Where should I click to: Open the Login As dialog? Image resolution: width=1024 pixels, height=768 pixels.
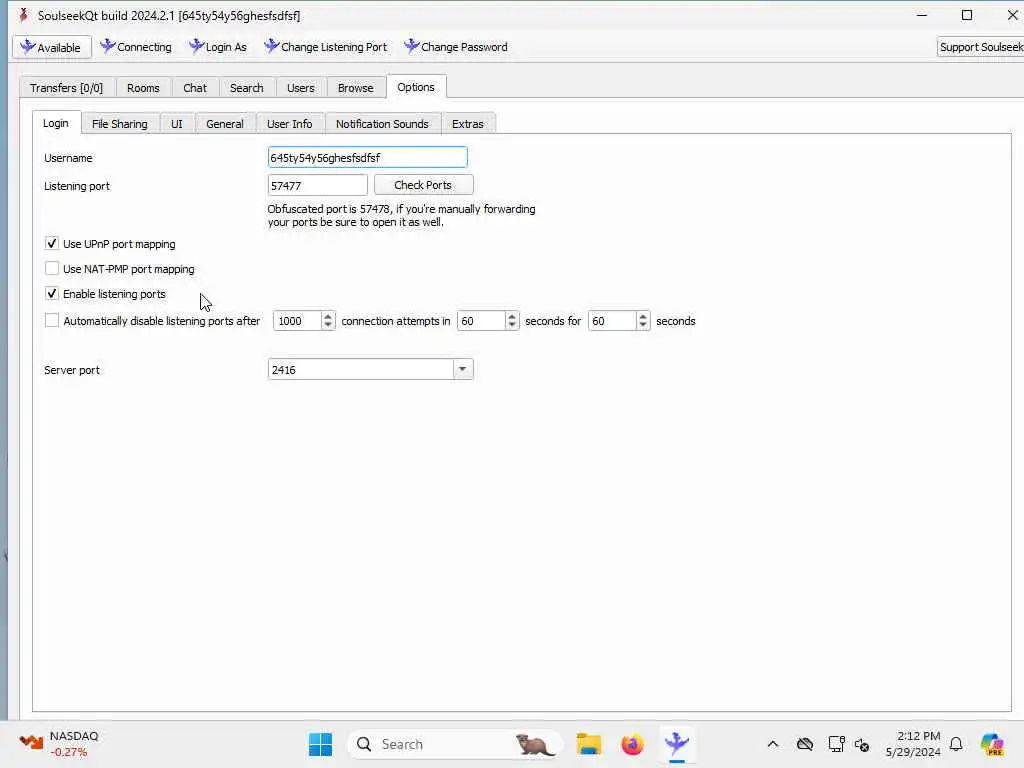coord(218,47)
